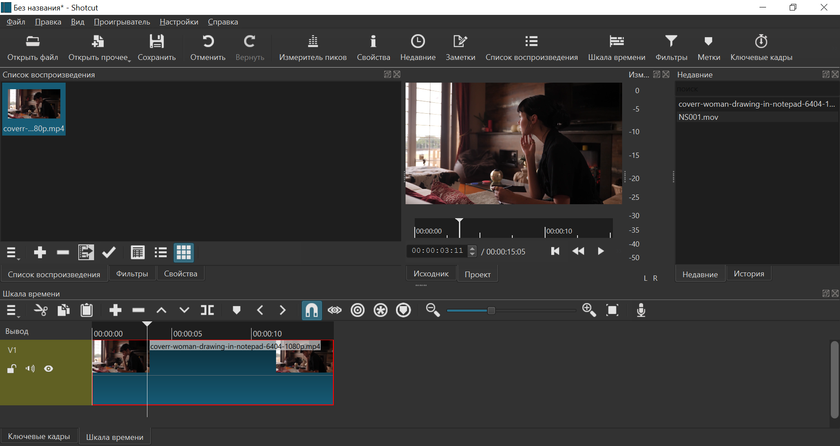This screenshot has height=446, width=840.
Task: Switch to Свойства tab below playlist
Action: pos(181,274)
